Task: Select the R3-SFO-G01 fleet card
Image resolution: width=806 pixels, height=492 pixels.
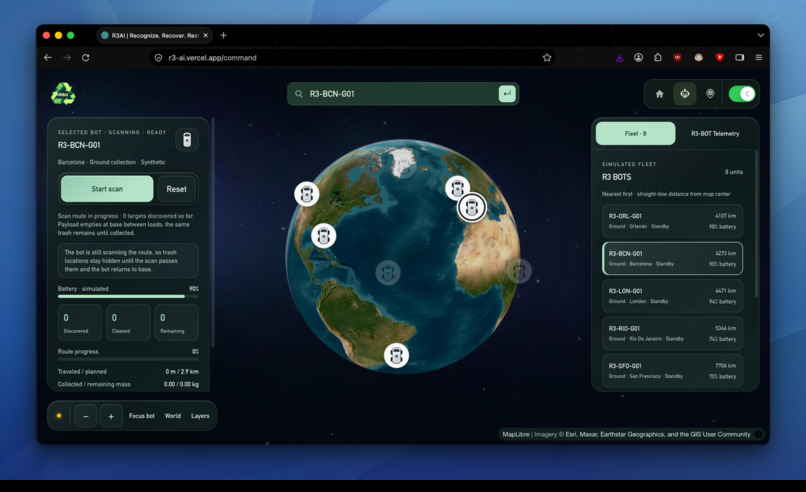Action: [672, 371]
